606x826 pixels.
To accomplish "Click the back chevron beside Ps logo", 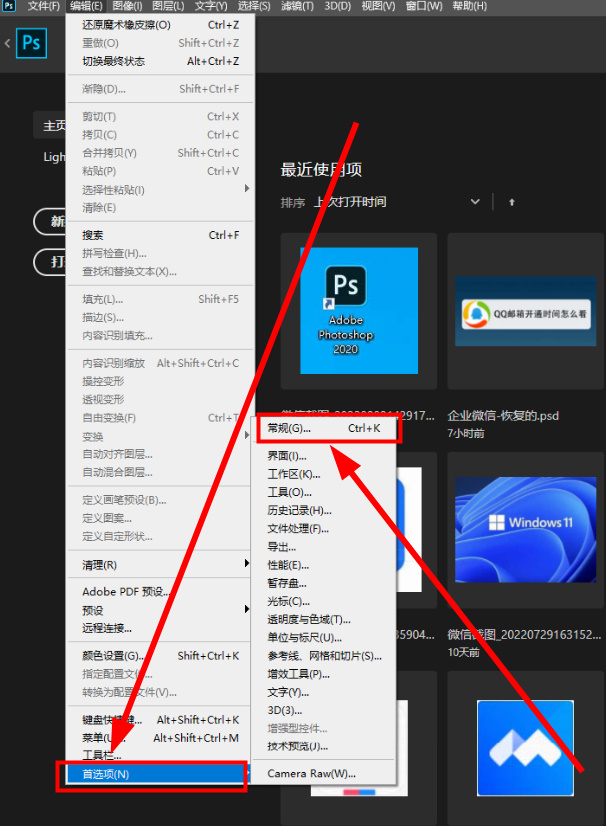I will tap(7, 43).
